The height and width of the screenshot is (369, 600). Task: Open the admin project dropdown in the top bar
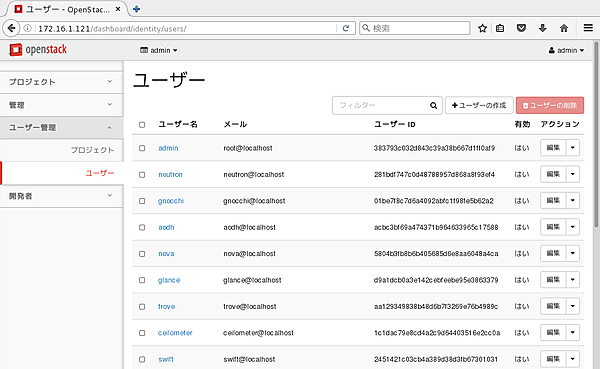pyautogui.click(x=159, y=50)
